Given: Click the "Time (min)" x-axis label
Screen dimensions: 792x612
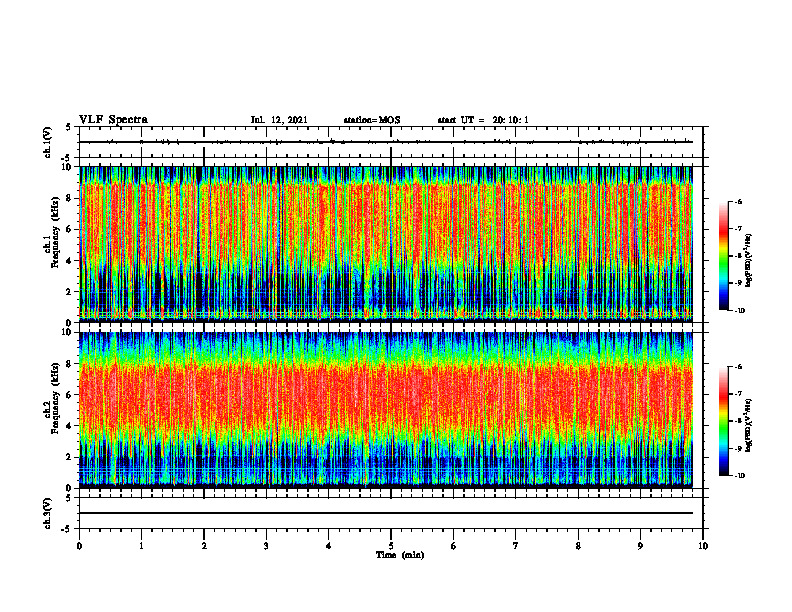Looking at the screenshot, I should coord(400,555).
